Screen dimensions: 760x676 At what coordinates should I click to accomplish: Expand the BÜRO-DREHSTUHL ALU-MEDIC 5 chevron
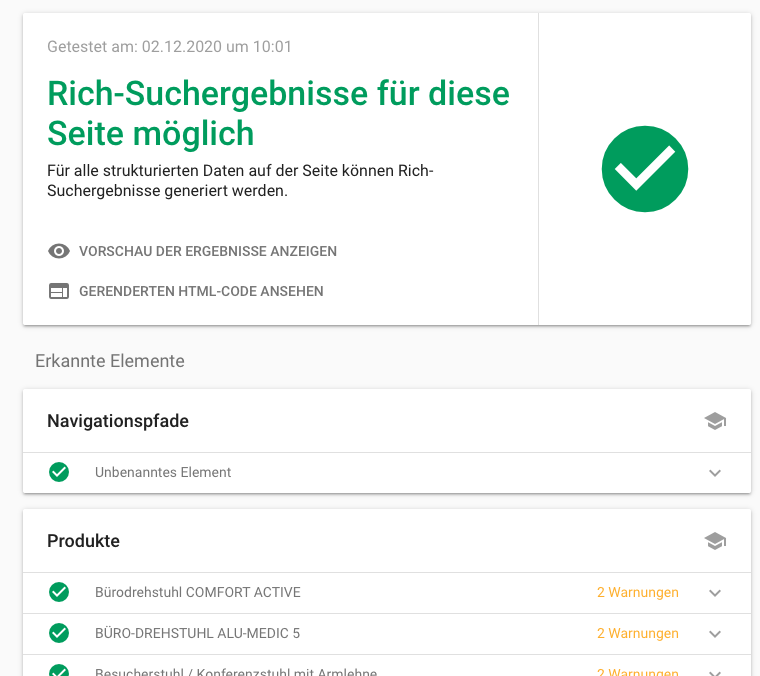pos(715,634)
